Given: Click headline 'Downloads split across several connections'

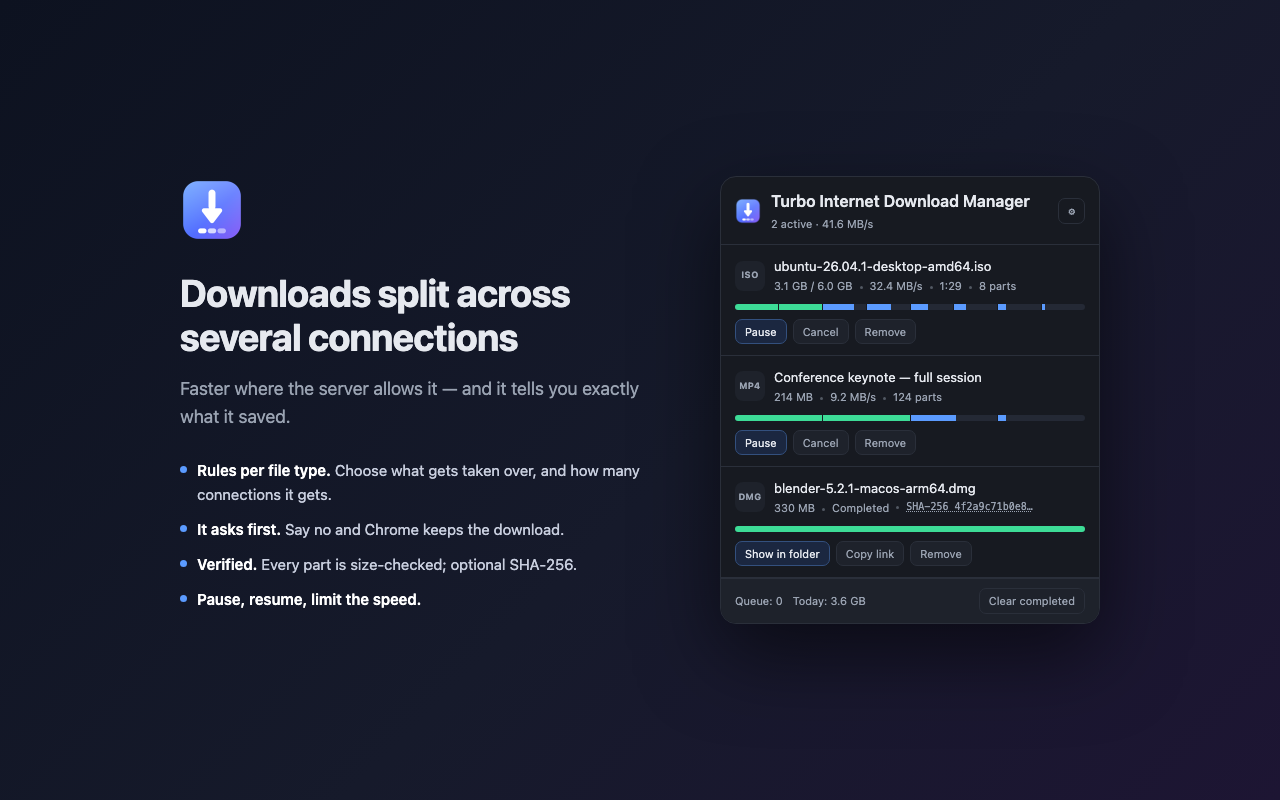Looking at the screenshot, I should coord(375,316).
